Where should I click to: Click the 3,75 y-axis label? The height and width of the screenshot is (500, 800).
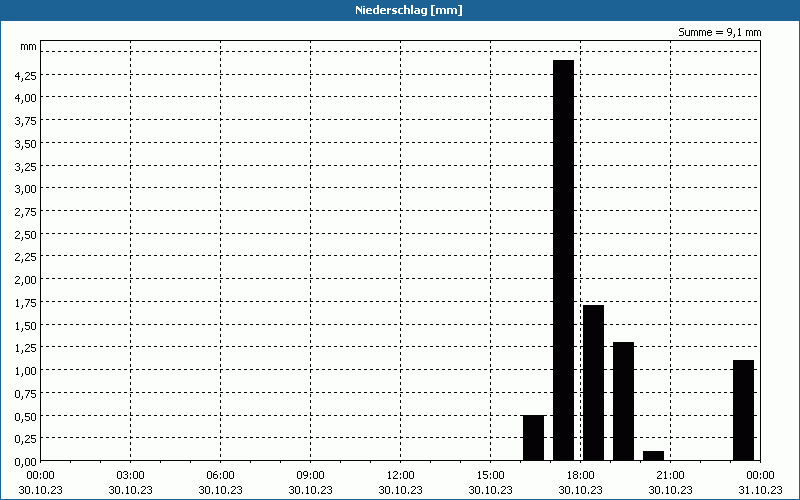[x=26, y=121]
